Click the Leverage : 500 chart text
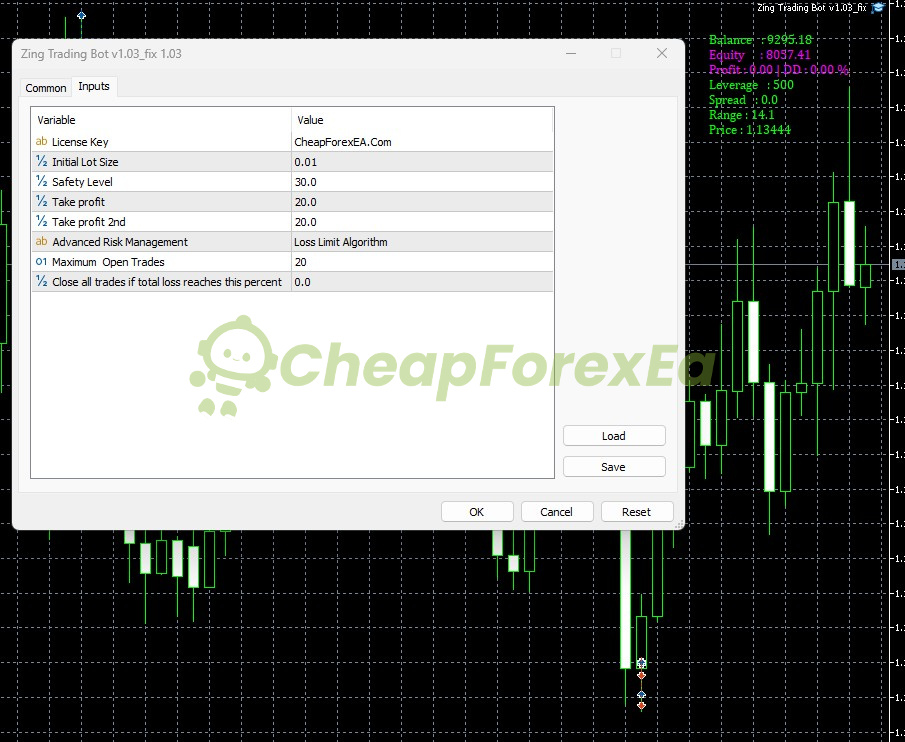This screenshot has height=742, width=905. coord(751,85)
